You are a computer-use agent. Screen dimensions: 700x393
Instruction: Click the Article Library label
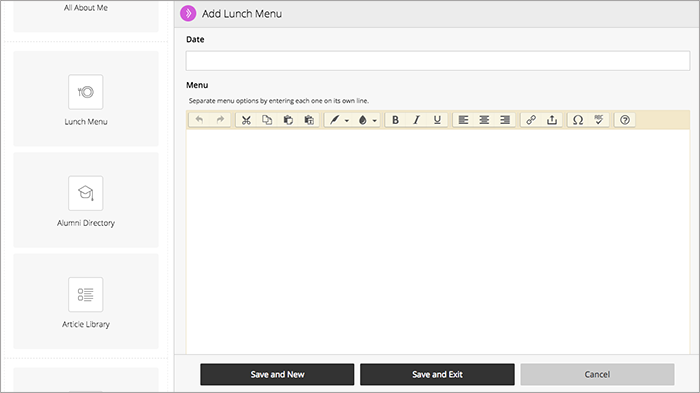(86, 324)
